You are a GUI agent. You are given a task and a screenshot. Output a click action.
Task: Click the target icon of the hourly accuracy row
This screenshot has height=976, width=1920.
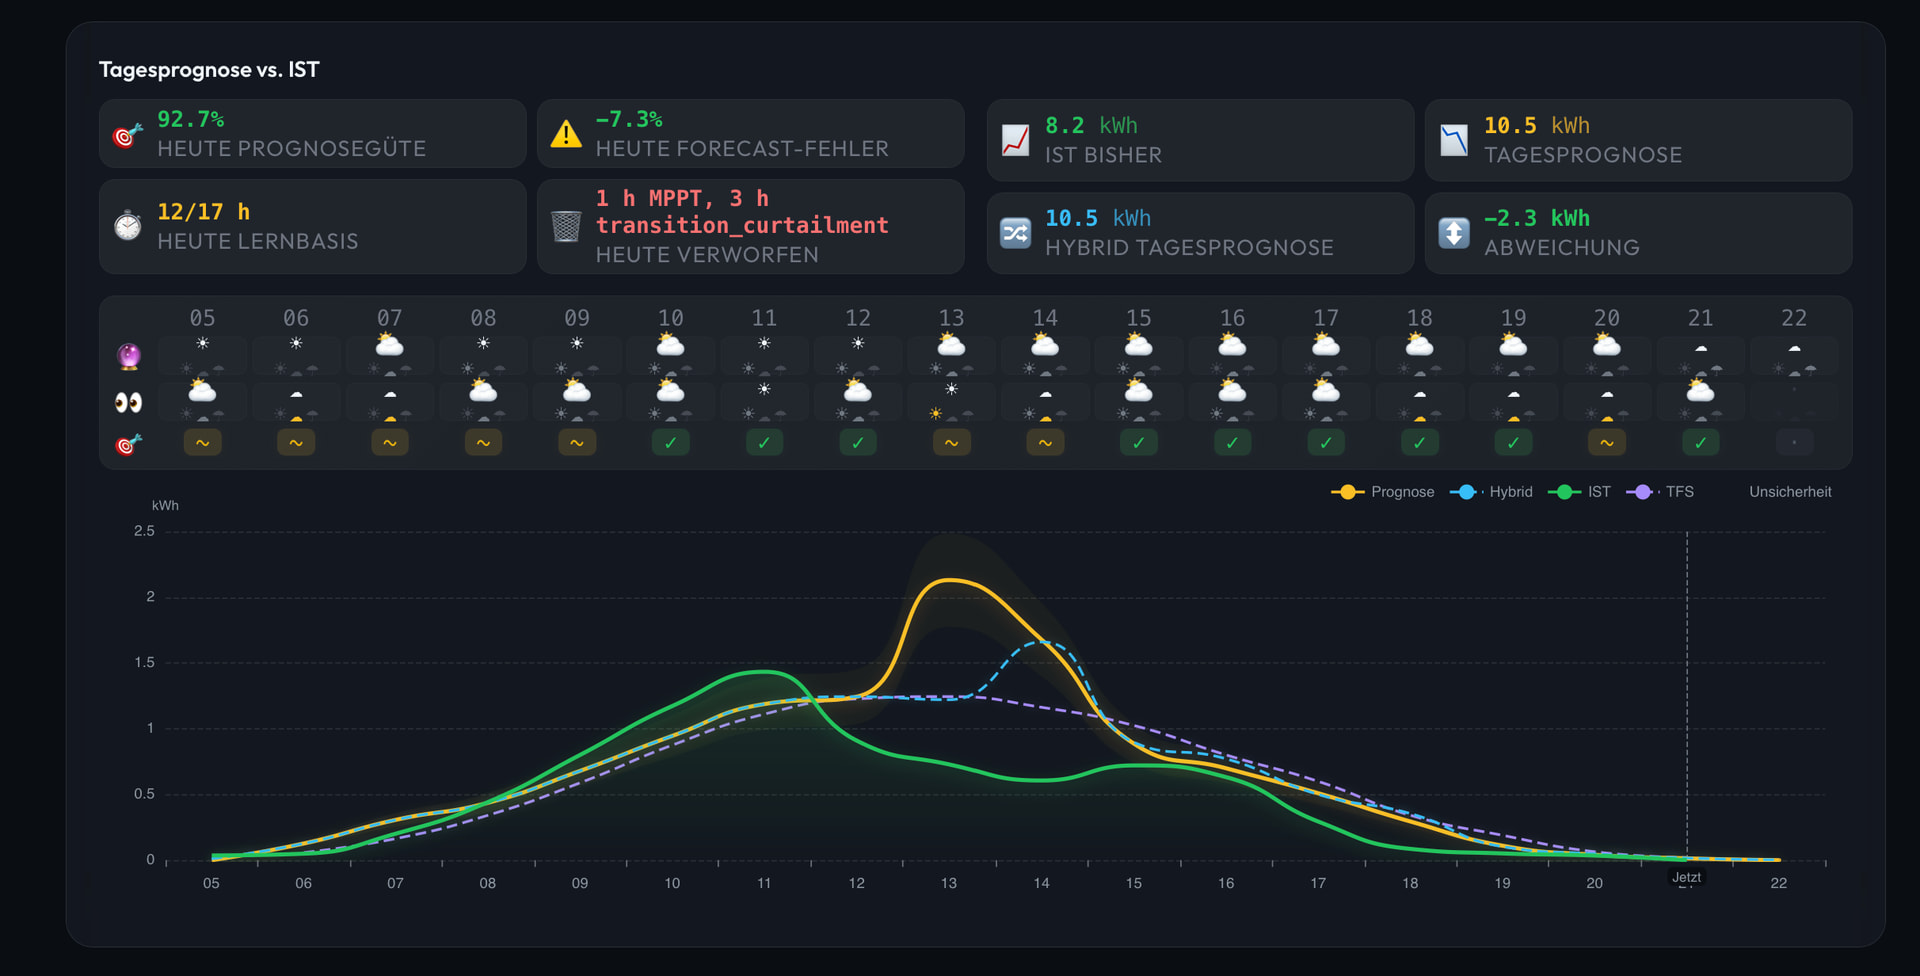click(129, 443)
